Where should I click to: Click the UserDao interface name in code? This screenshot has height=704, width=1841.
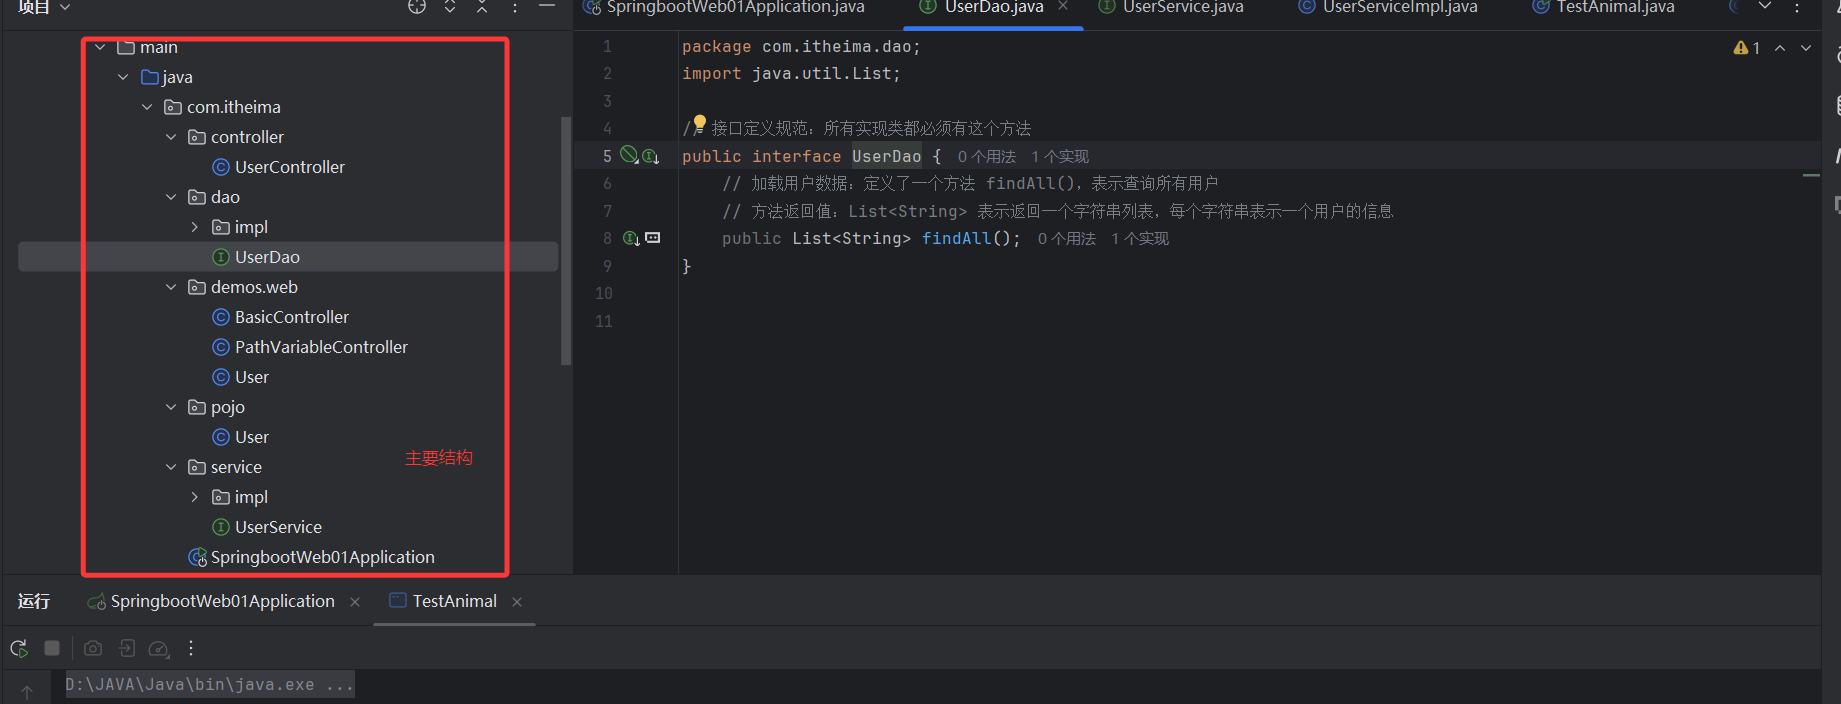coord(886,156)
